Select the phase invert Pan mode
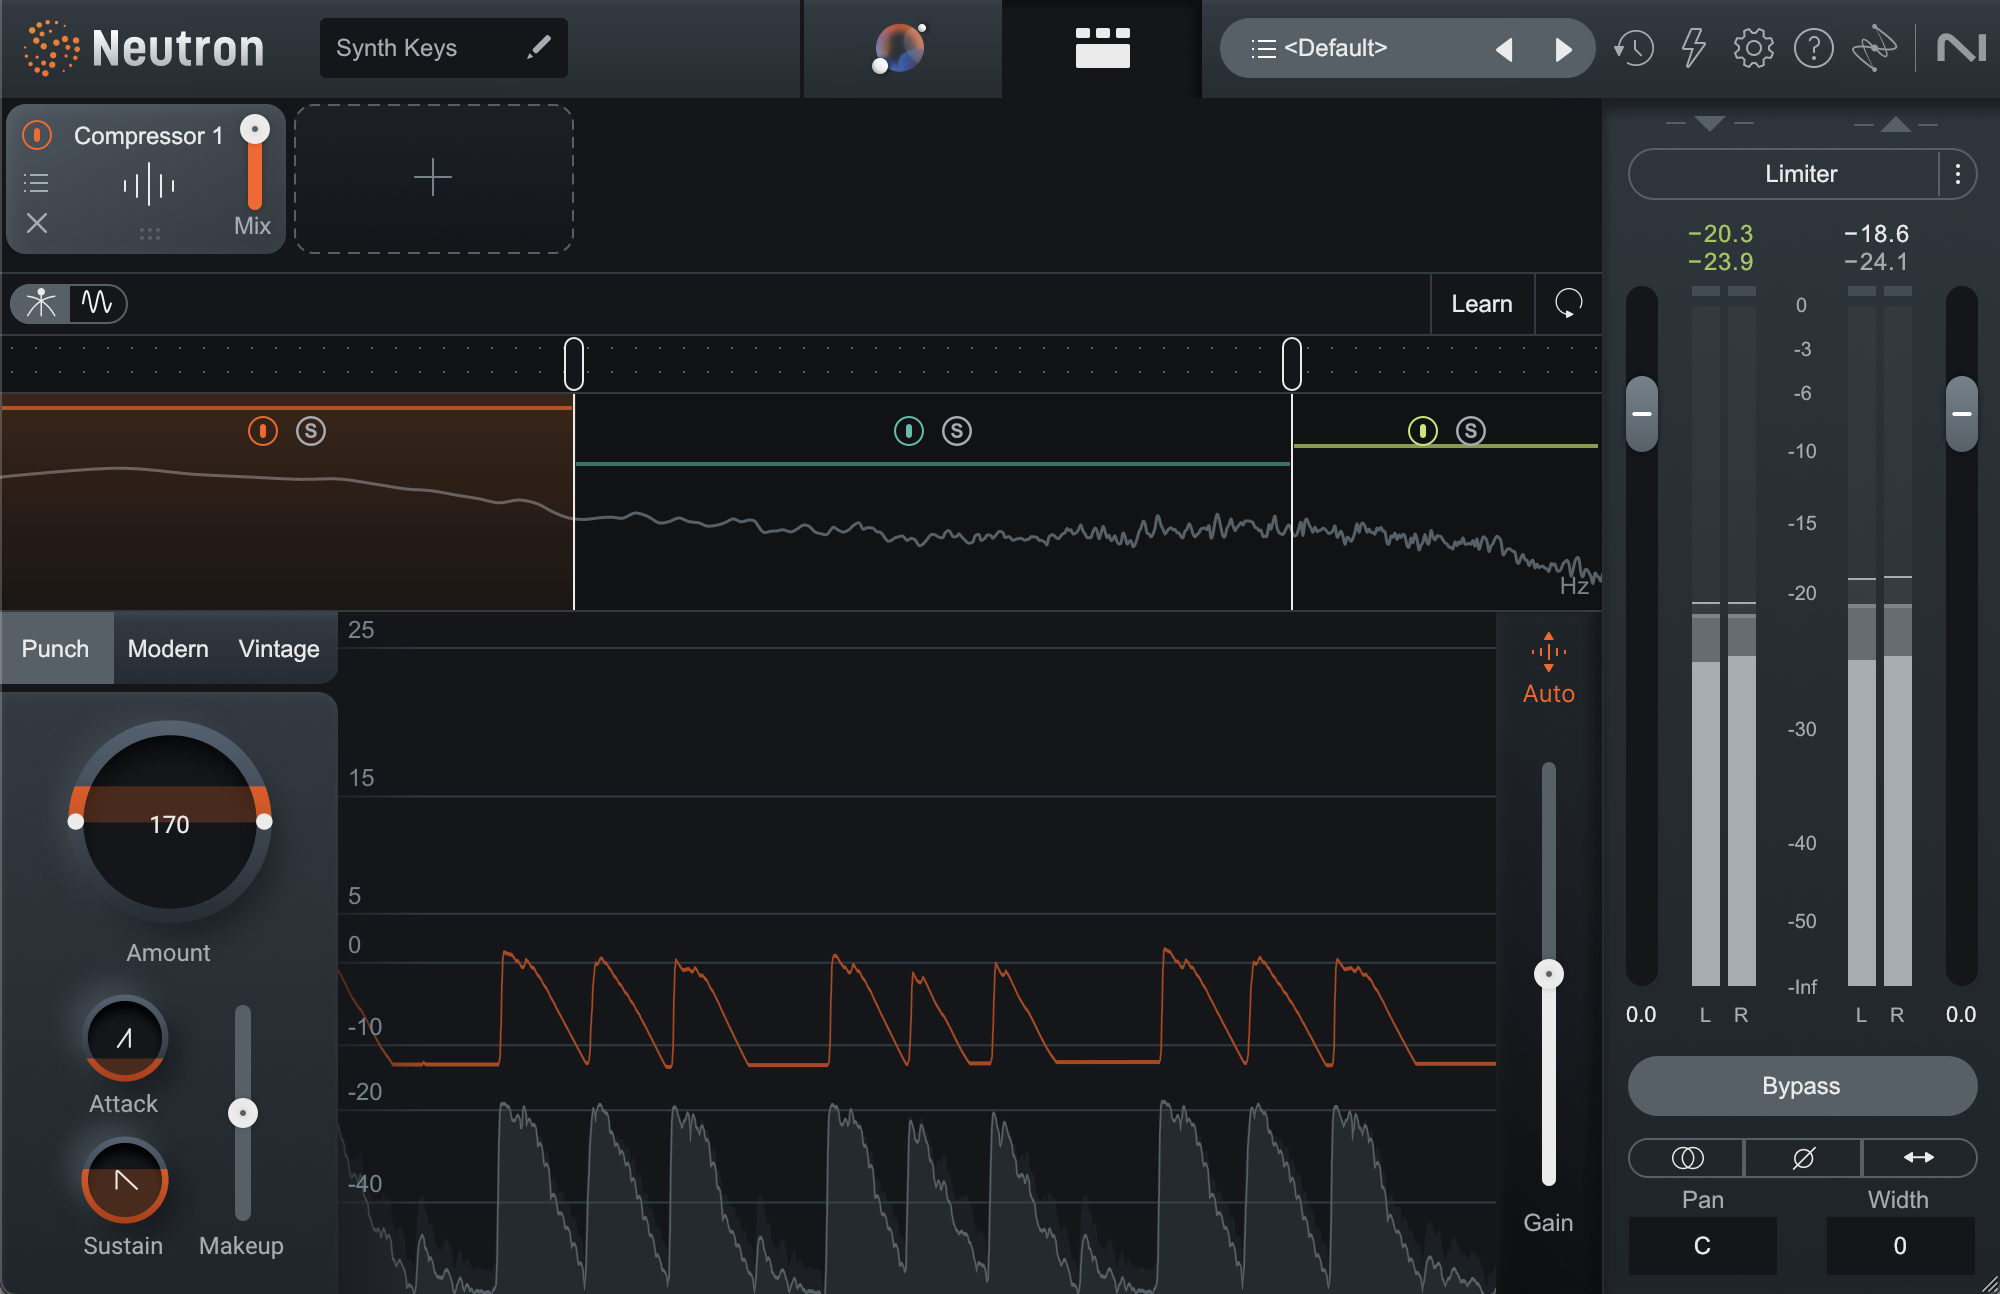This screenshot has width=2000, height=1294. coord(1802,1158)
